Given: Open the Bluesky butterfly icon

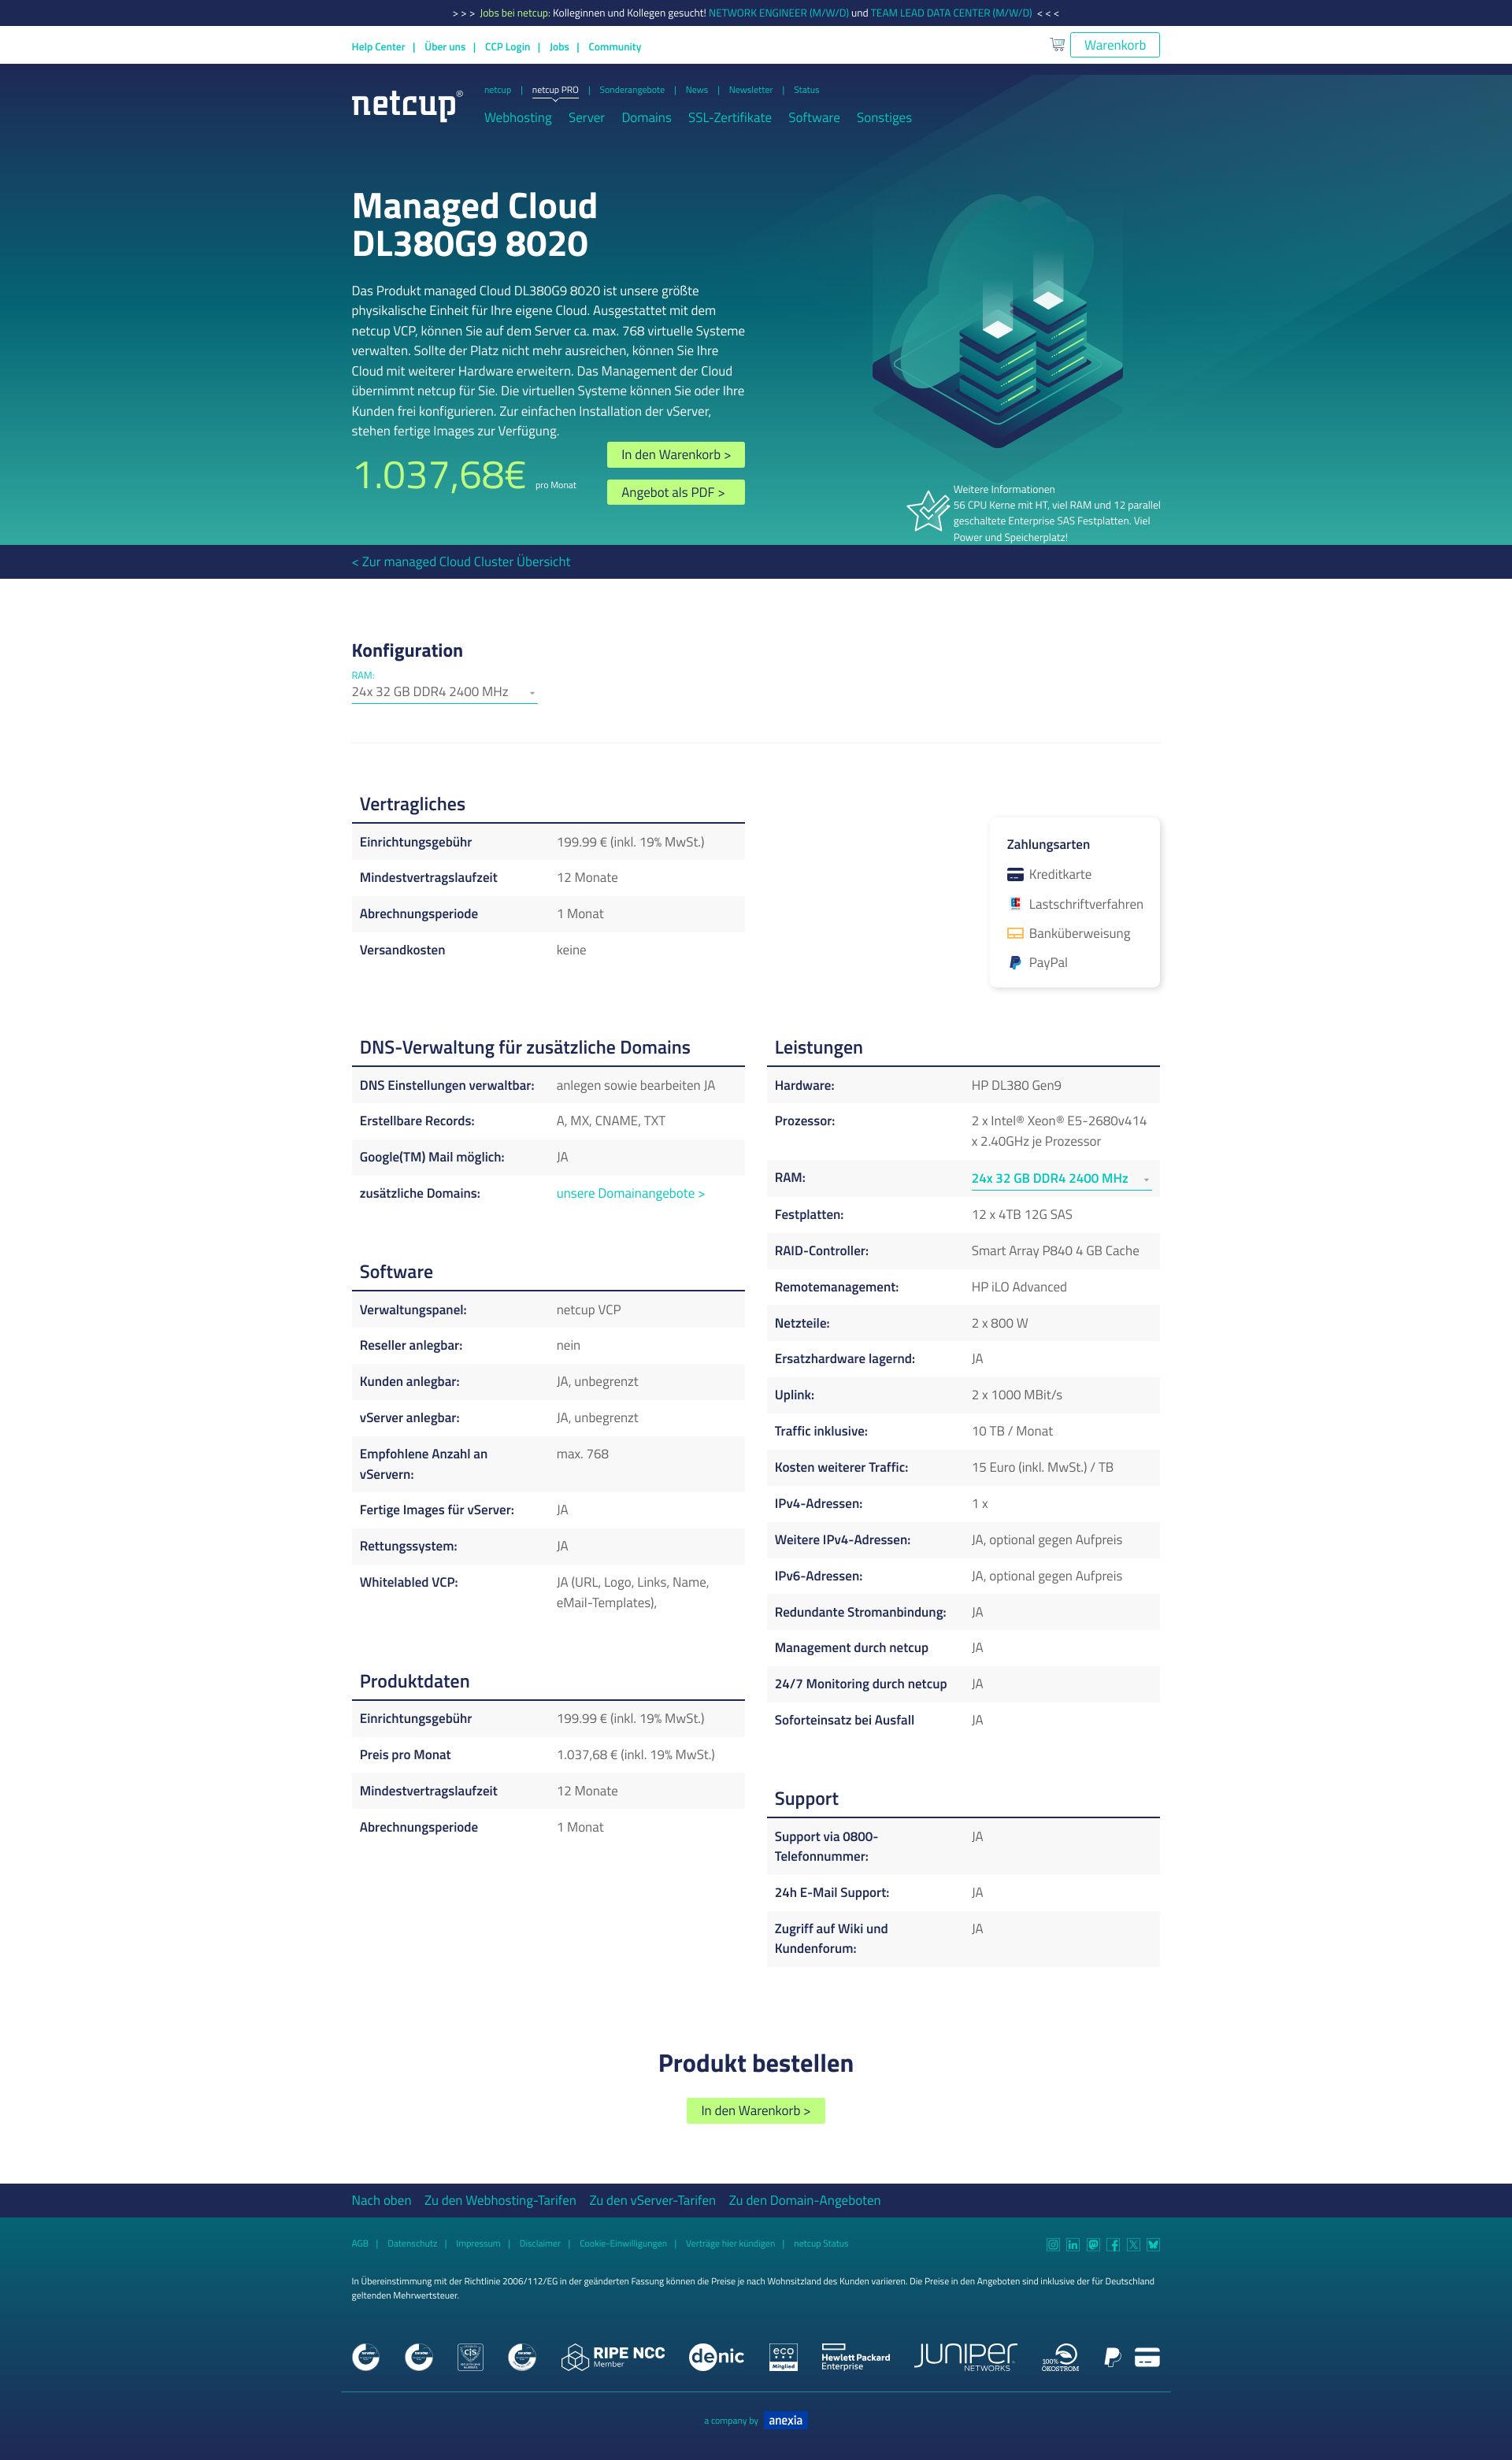Looking at the screenshot, I should (x=1153, y=2244).
